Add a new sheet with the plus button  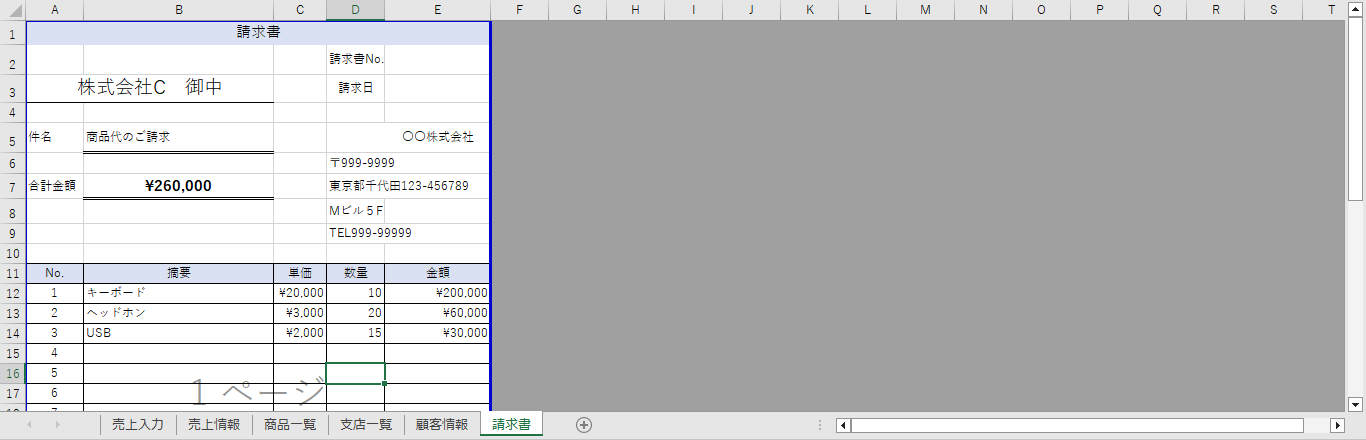(584, 425)
